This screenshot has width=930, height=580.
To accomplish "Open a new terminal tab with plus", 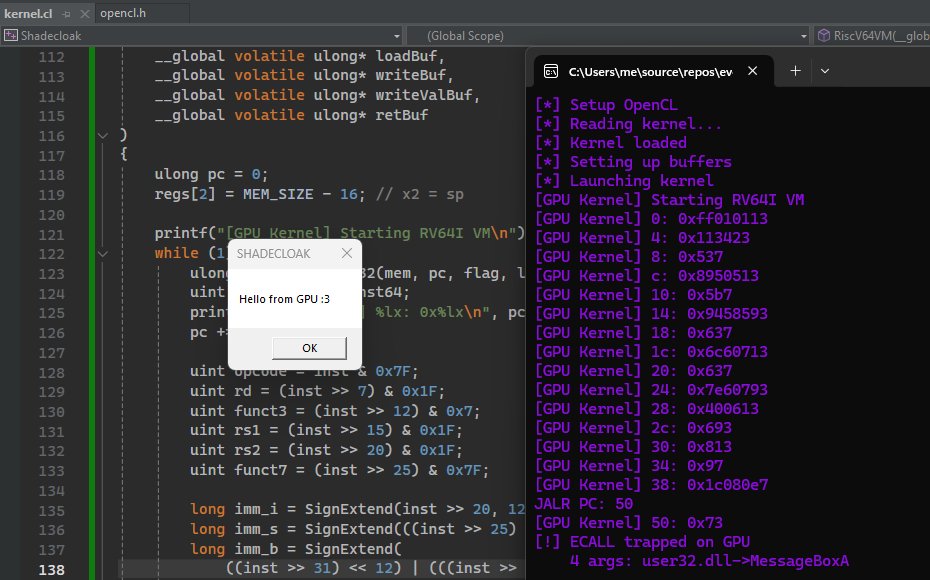I will 795,71.
